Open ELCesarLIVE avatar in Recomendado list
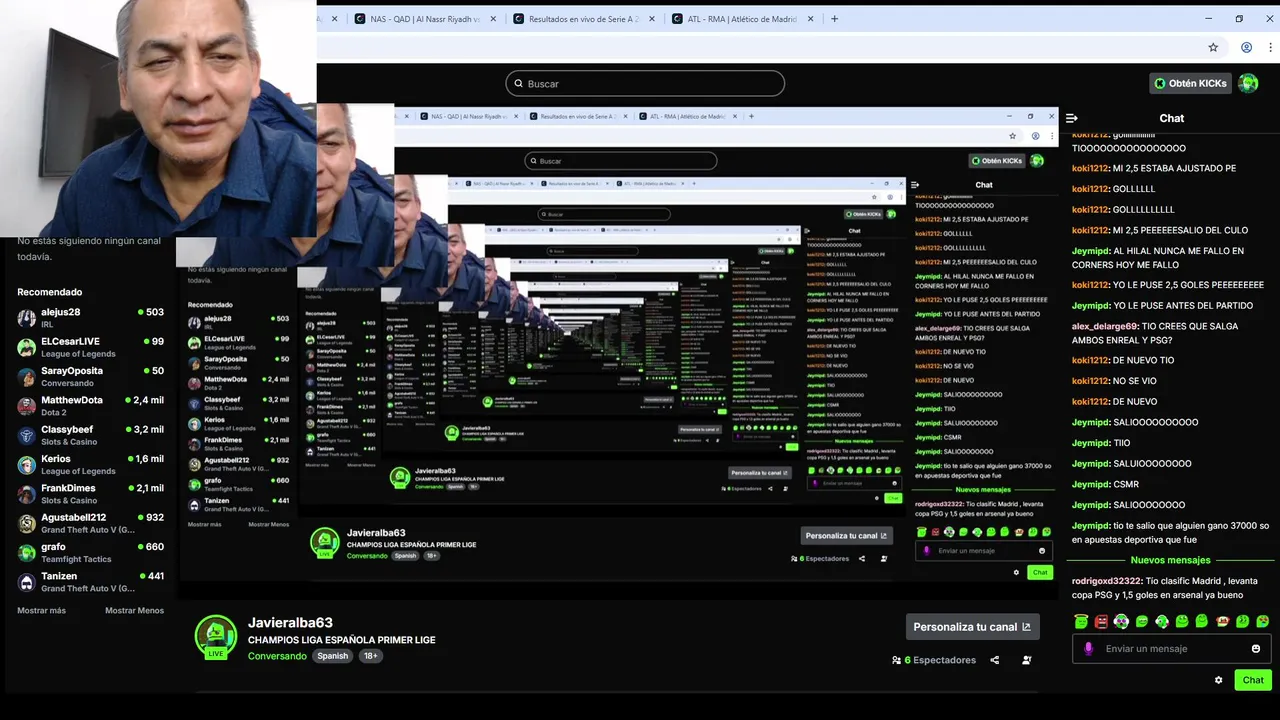 pos(26,347)
